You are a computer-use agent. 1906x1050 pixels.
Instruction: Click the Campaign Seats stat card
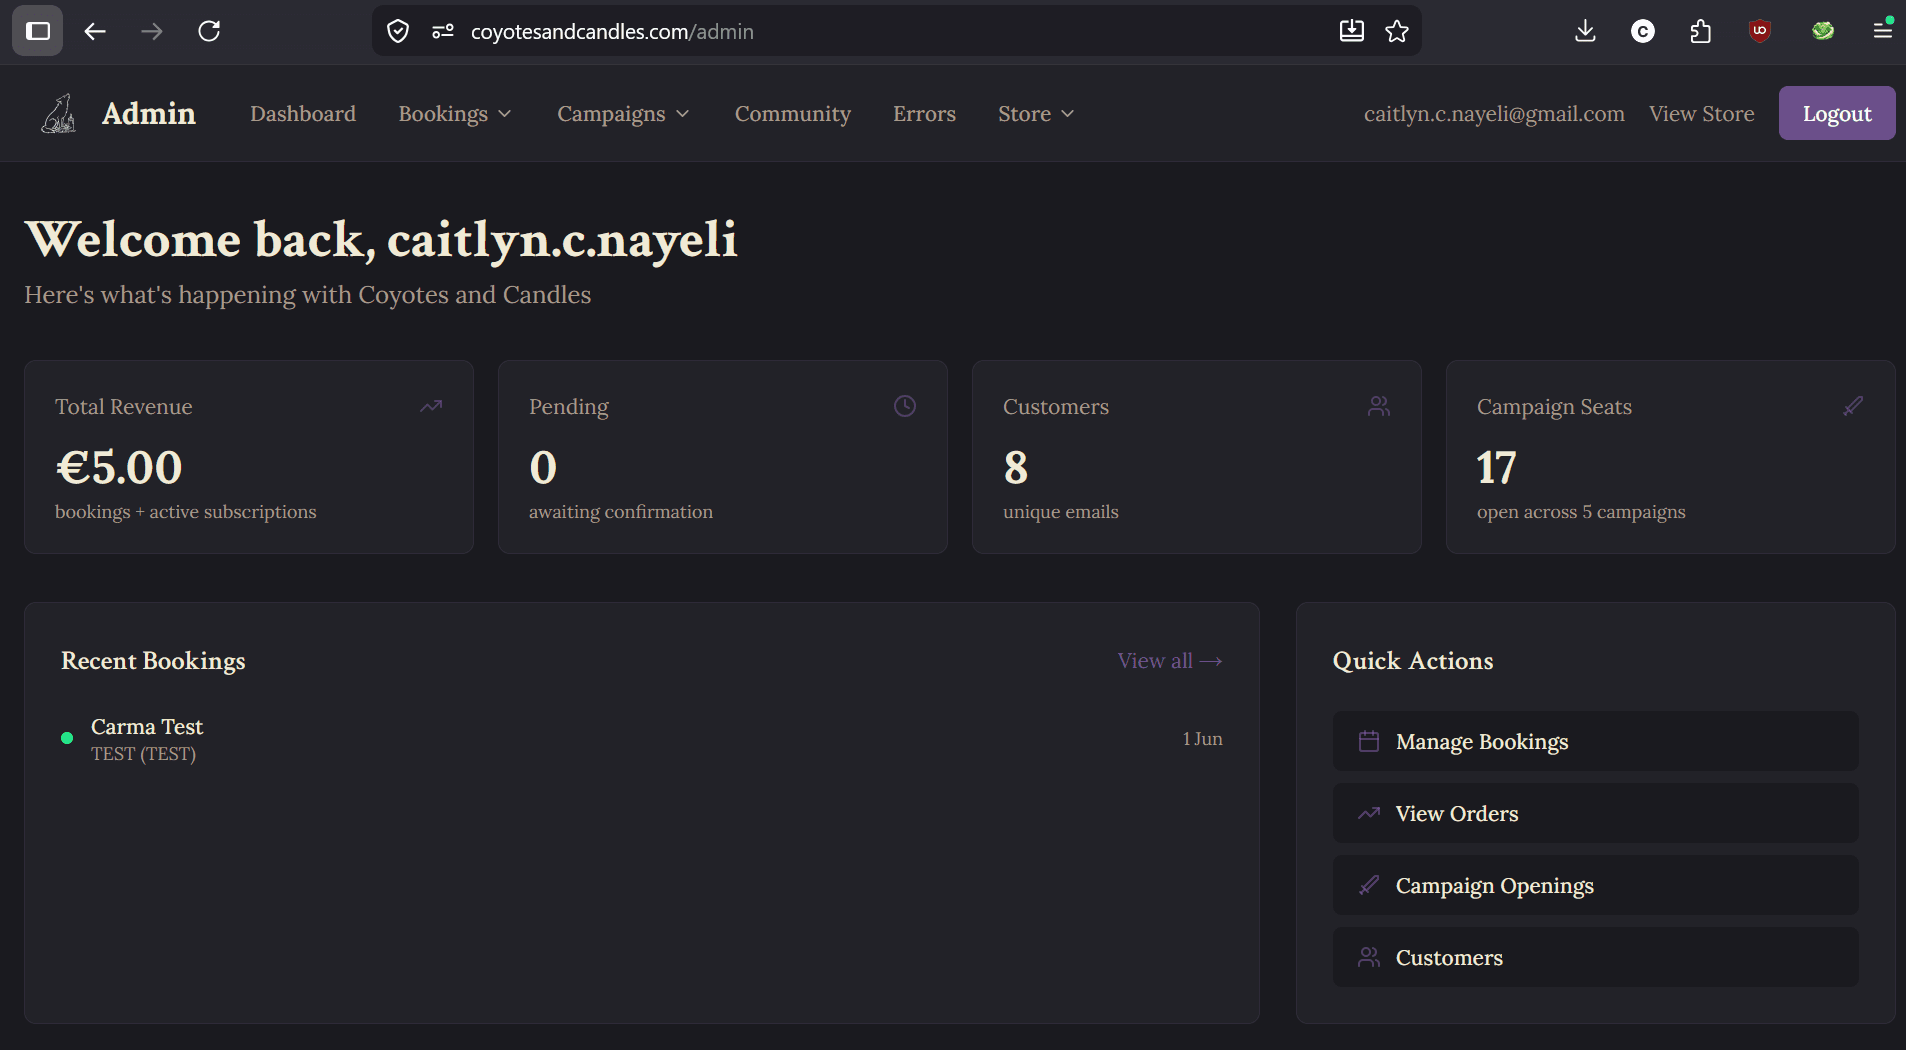pyautogui.click(x=1671, y=457)
